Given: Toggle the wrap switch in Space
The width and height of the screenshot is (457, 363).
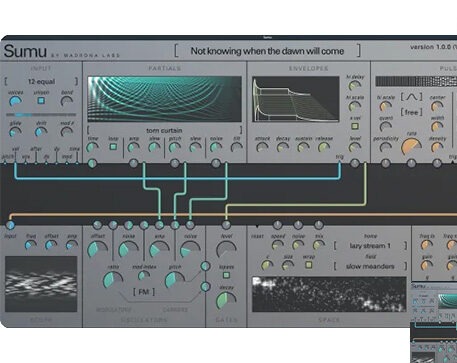Looking at the screenshot, I should point(309,265).
